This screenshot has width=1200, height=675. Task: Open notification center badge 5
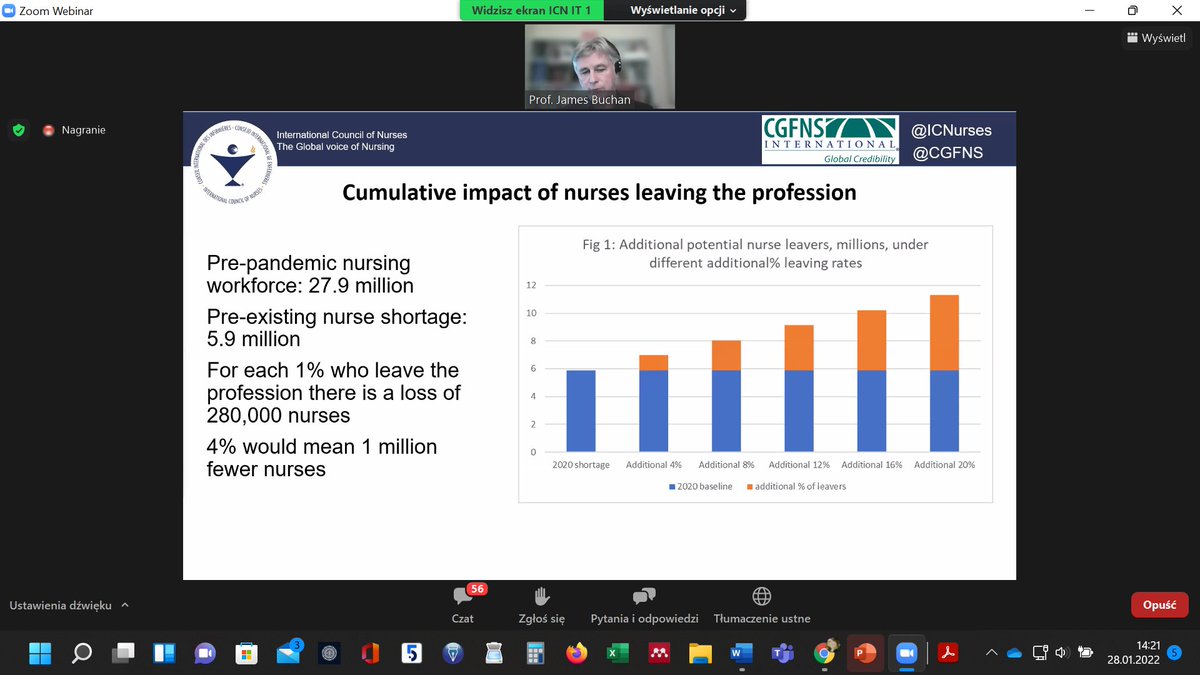pos(1175,653)
